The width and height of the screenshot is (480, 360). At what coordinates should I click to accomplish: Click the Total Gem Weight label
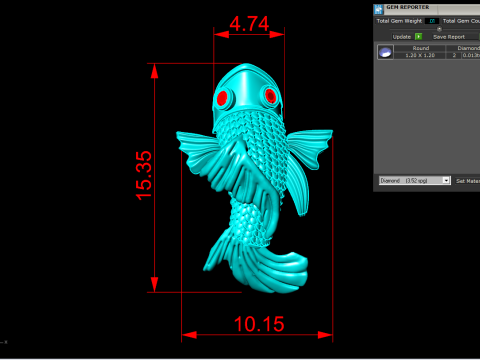coord(399,21)
